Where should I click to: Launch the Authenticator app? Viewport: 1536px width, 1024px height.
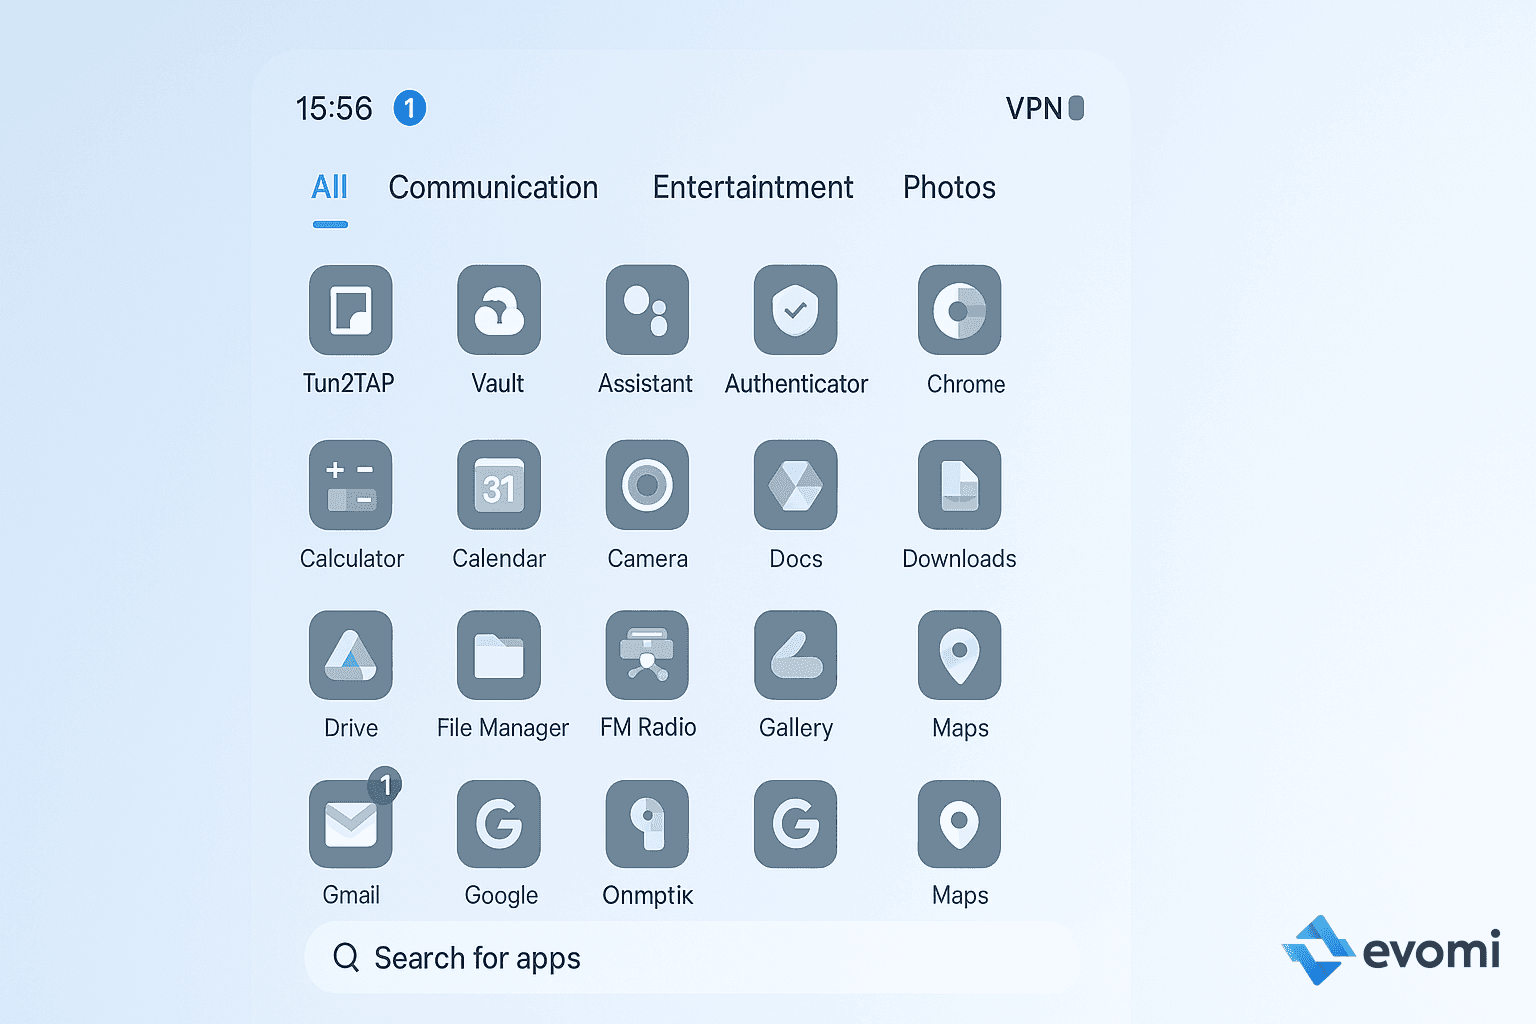click(795, 310)
